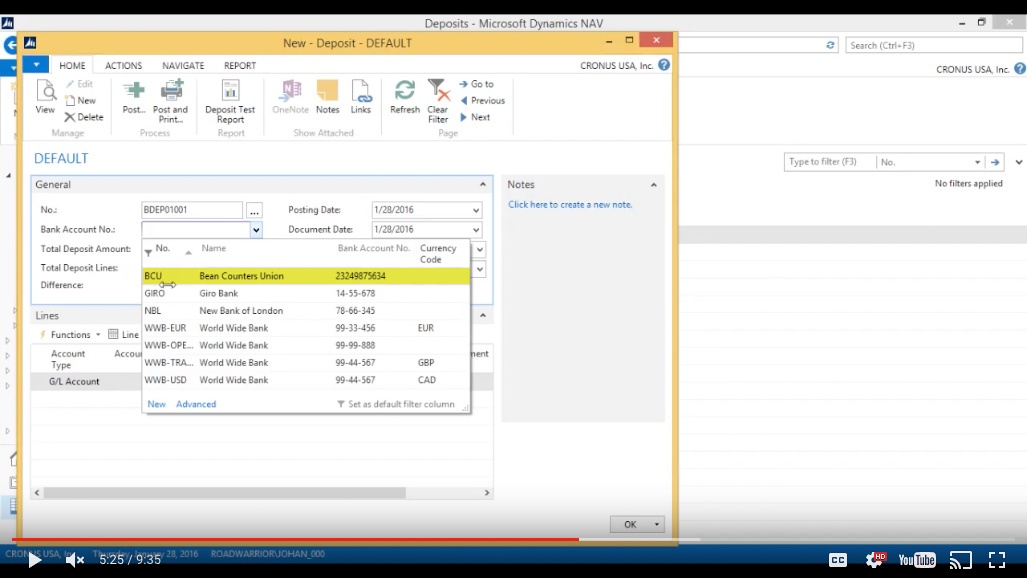Select the WWB-OPE... bank account row

click(x=306, y=345)
